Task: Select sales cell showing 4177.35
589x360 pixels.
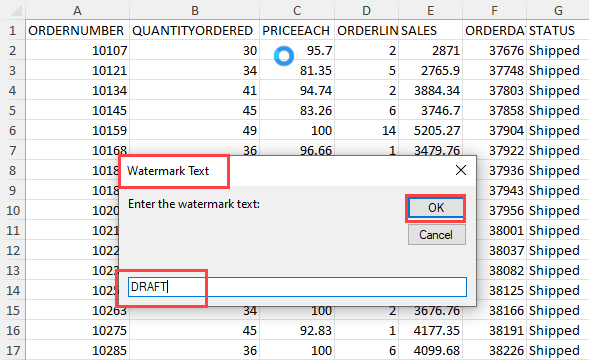Action: click(x=430, y=330)
